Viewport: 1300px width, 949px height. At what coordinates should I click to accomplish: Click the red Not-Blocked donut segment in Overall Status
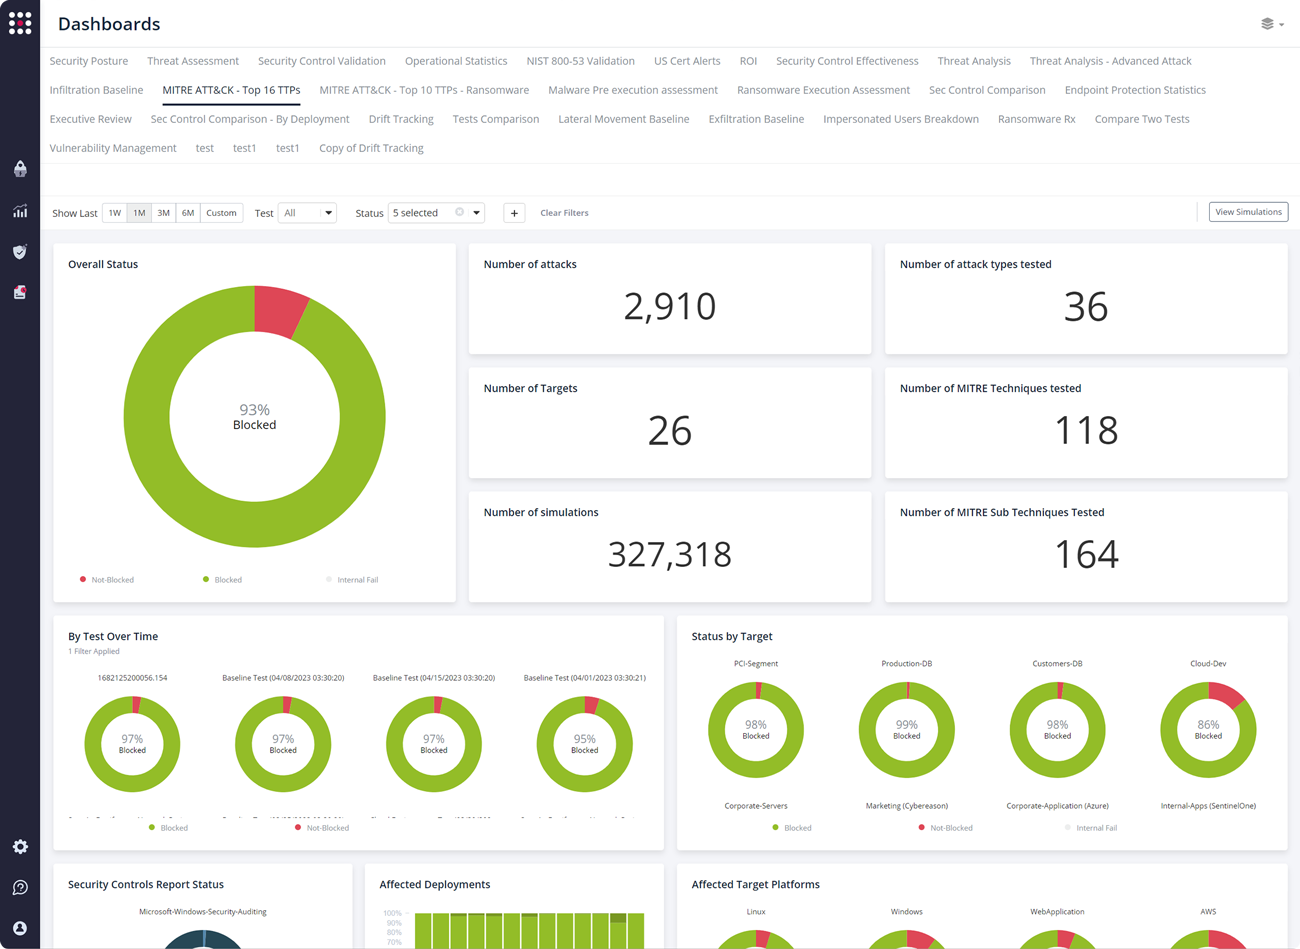280,311
